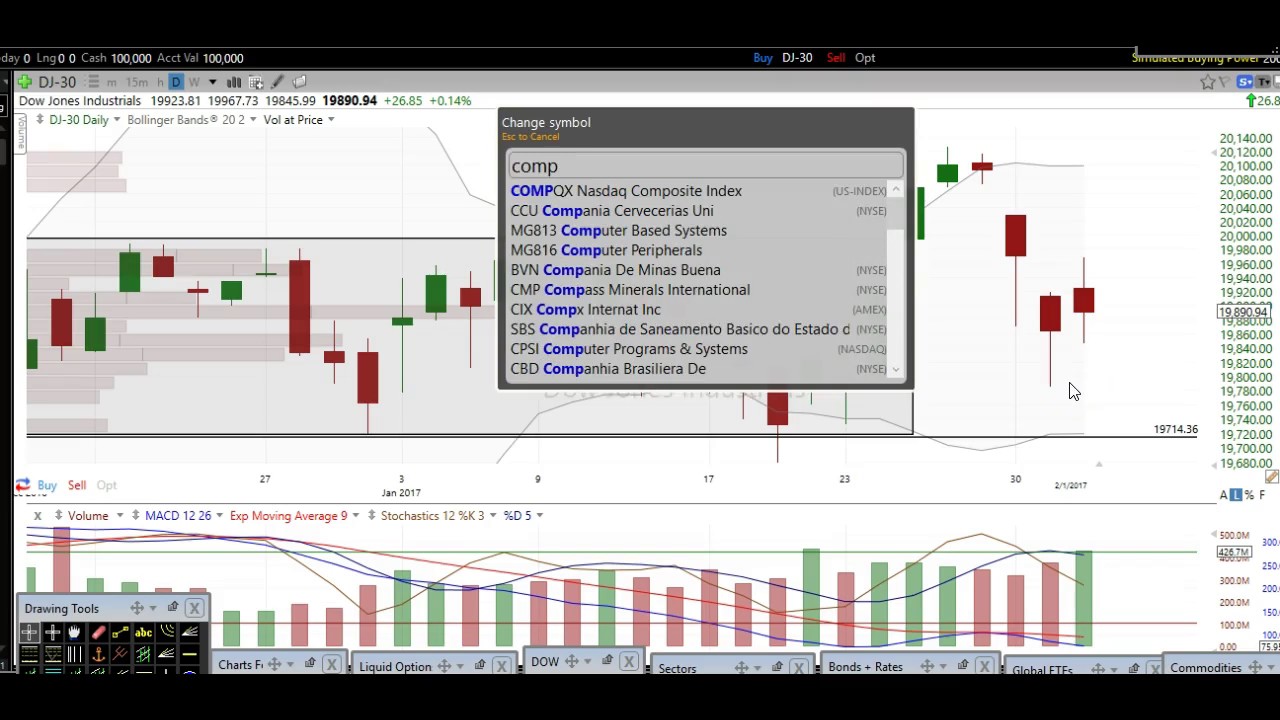Expand the Bollinger Bands indicator dropdown

[253, 120]
